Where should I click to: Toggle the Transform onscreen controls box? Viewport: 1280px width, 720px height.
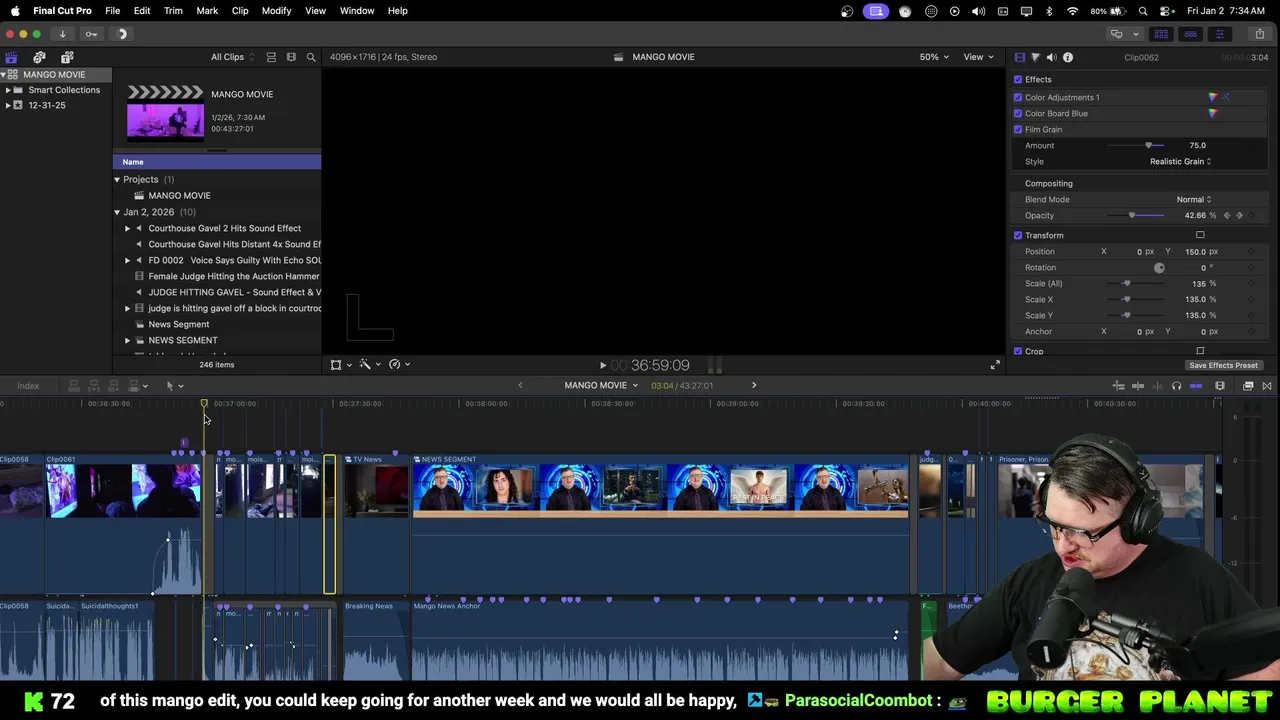coord(1200,235)
